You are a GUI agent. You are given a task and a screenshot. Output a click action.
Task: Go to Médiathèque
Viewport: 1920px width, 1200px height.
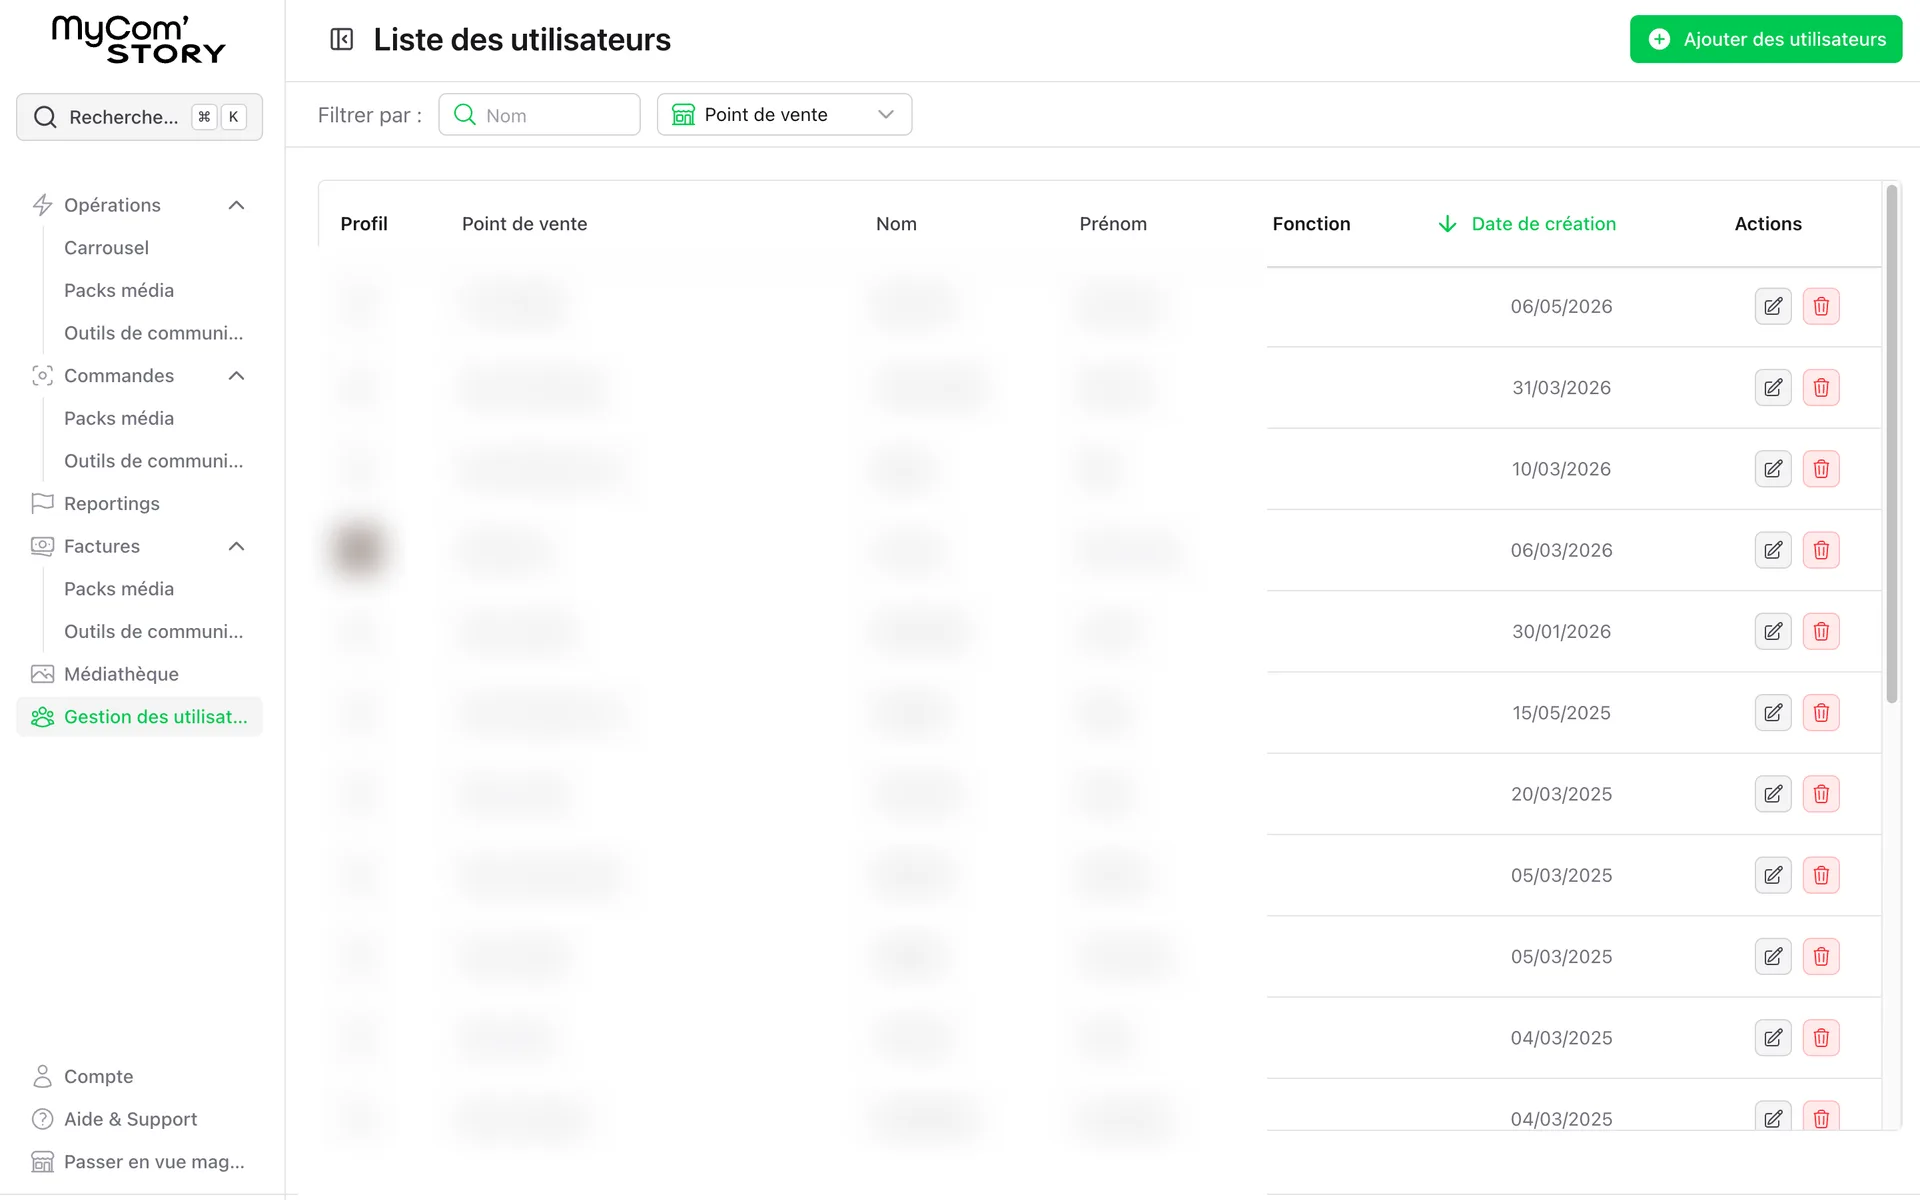click(121, 674)
